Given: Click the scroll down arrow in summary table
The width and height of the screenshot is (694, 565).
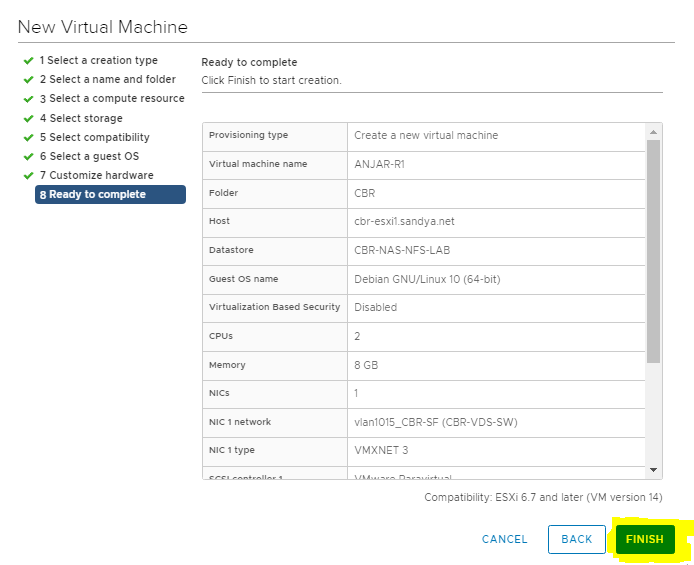Looking at the screenshot, I should (654, 469).
